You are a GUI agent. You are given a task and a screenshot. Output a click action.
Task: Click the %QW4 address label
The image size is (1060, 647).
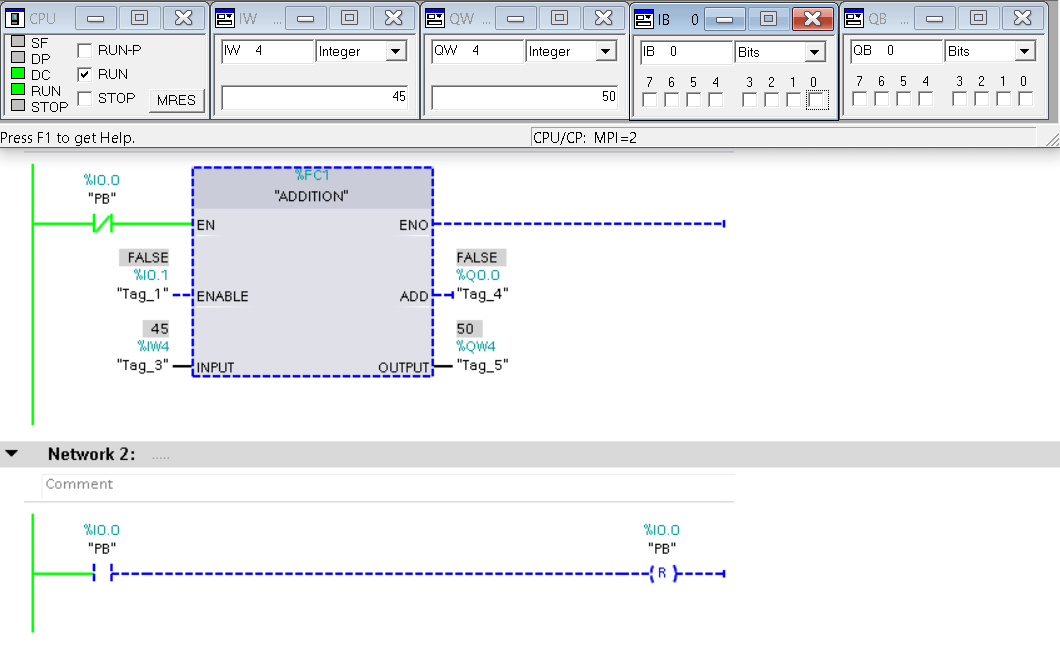[476, 346]
